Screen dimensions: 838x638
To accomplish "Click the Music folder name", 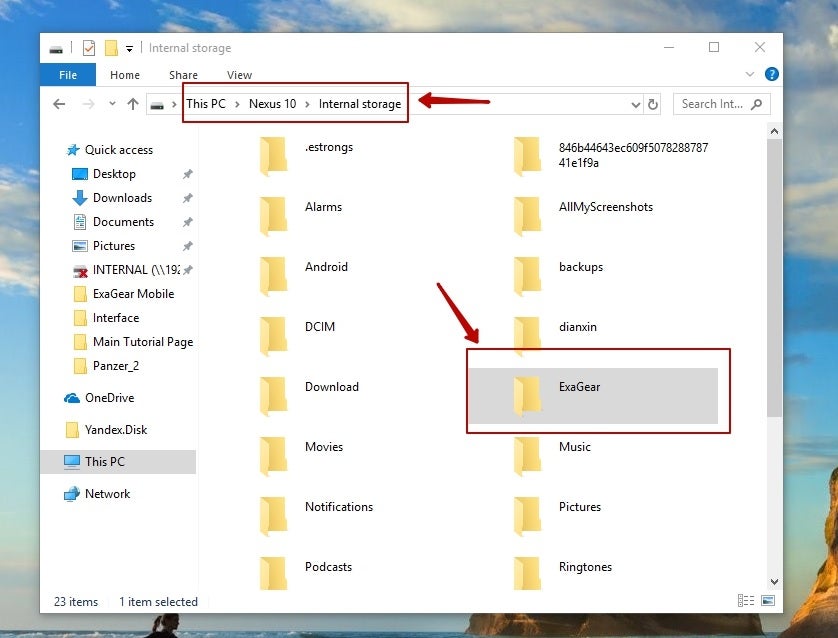I will [575, 447].
